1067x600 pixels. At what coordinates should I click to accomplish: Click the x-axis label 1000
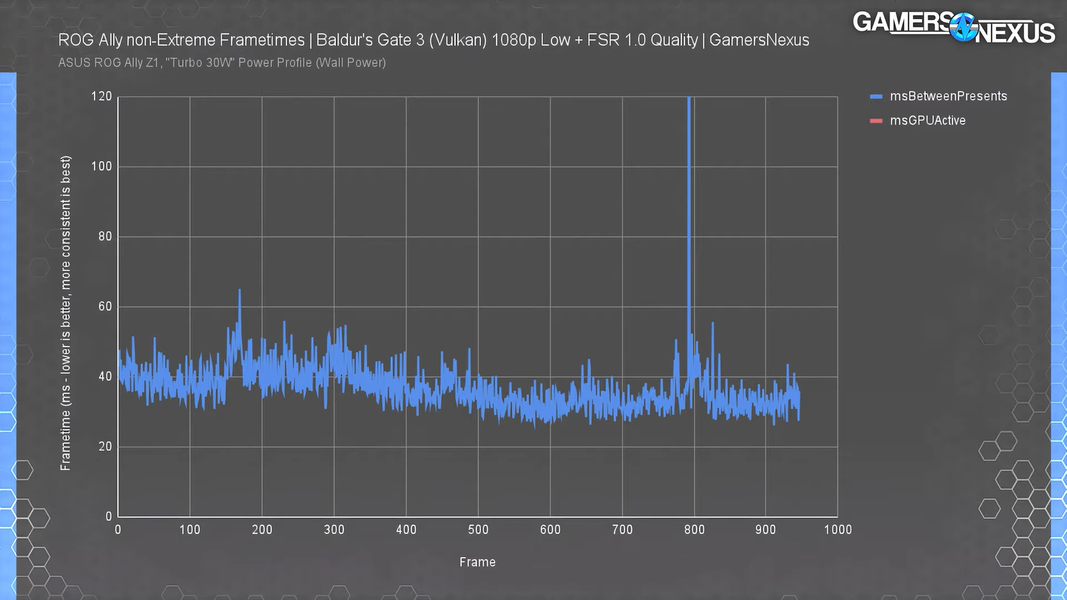[x=838, y=530]
